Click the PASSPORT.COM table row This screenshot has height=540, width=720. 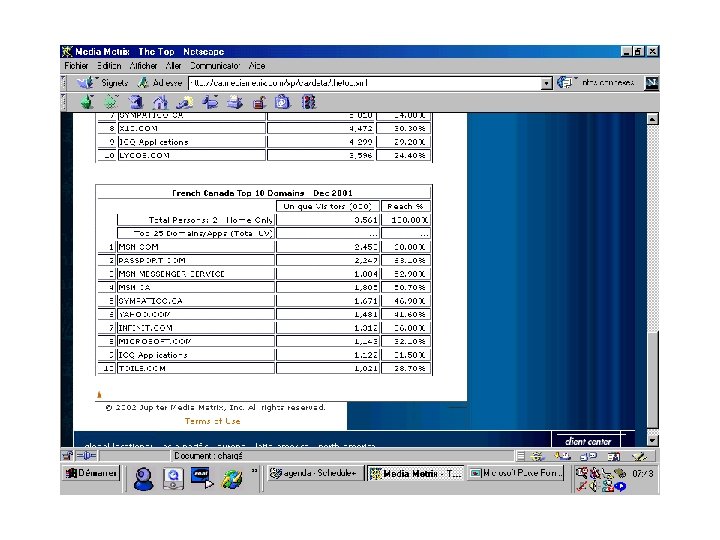tap(264, 260)
